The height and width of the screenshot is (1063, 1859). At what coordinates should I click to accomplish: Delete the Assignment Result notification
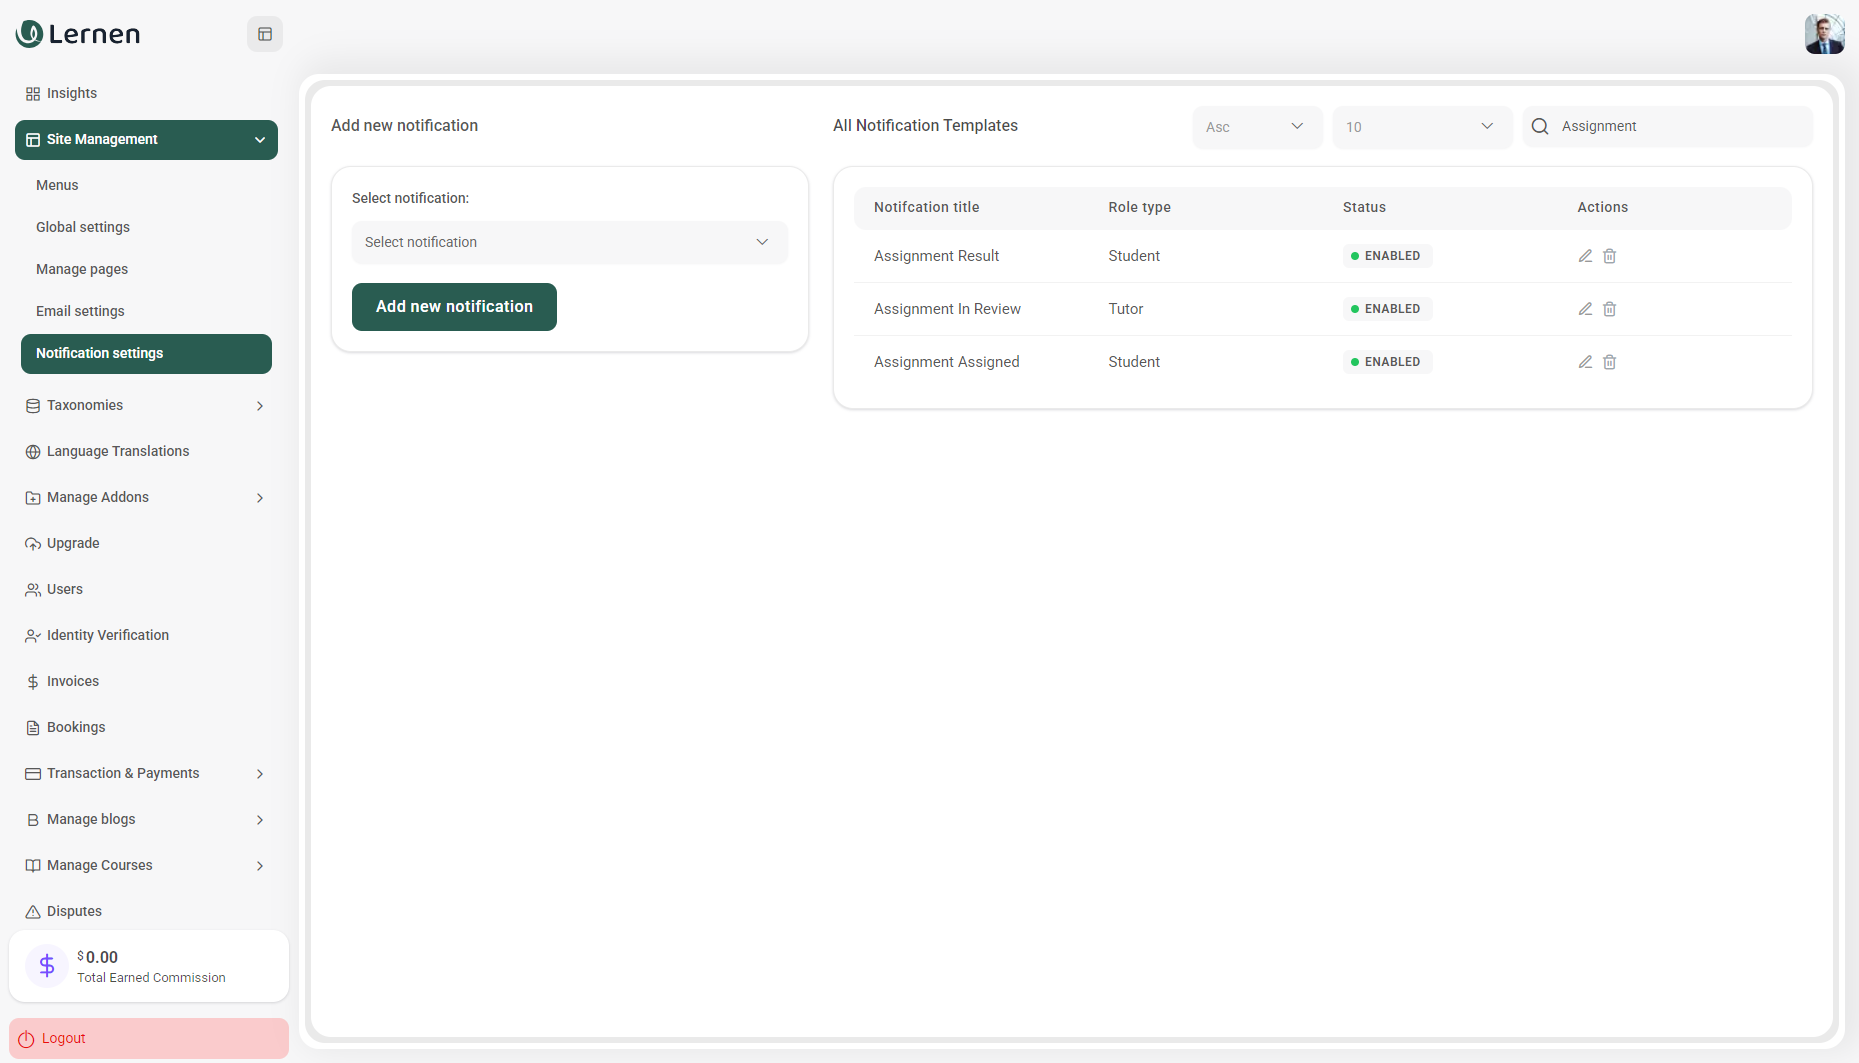[x=1610, y=256]
